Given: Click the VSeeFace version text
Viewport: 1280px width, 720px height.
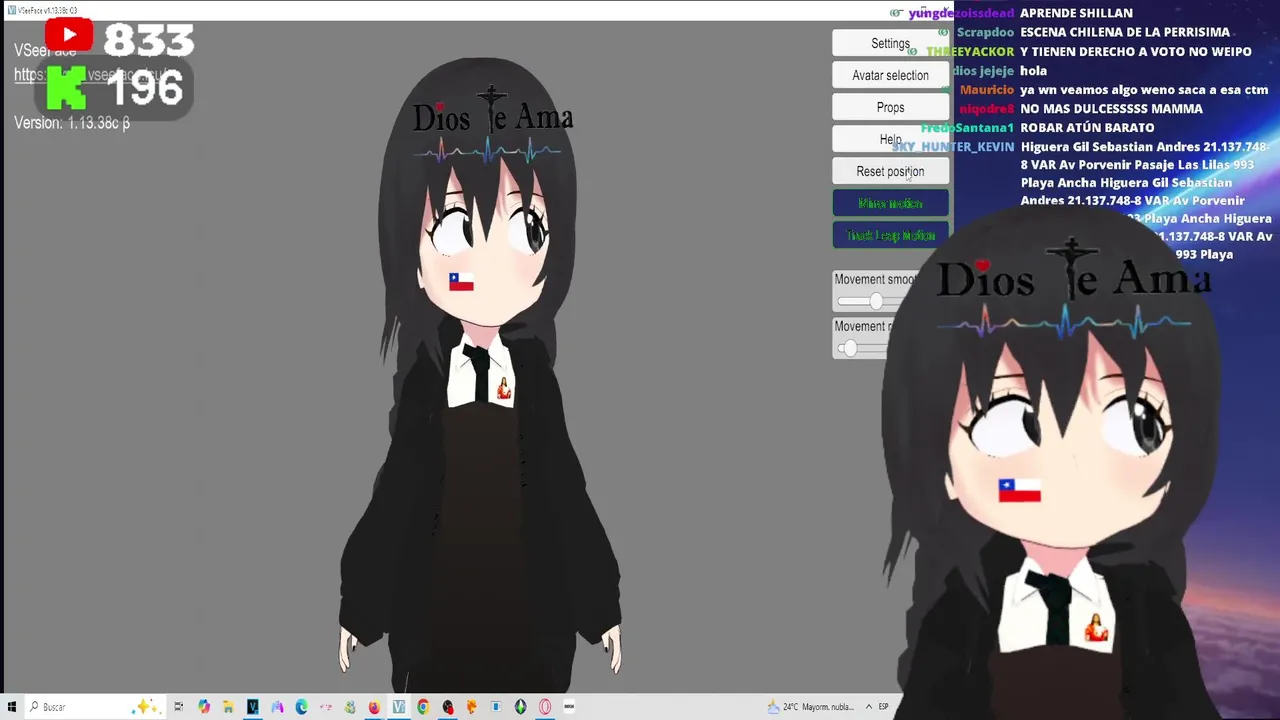Looking at the screenshot, I should [72, 123].
